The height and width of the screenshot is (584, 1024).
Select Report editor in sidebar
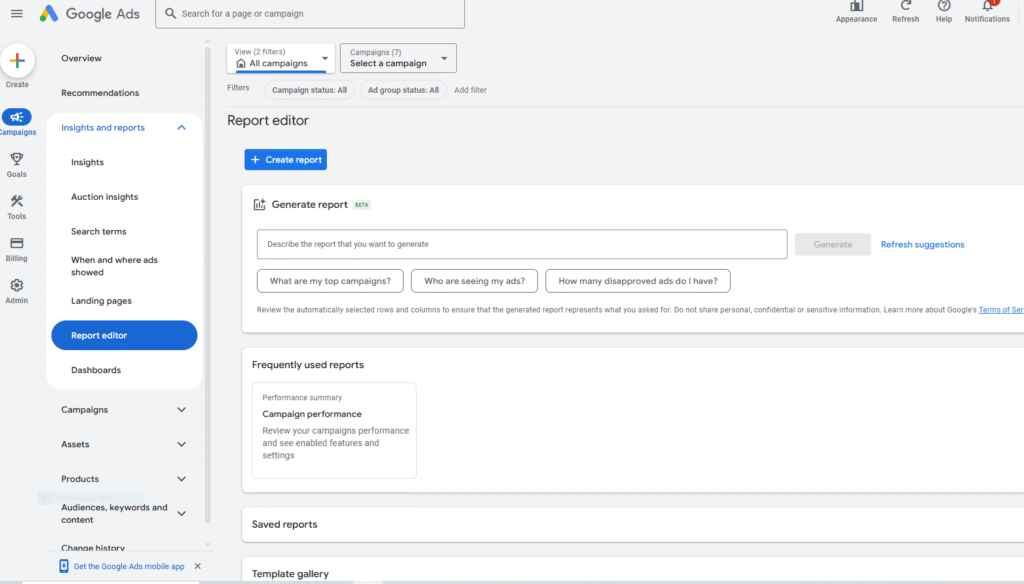coord(124,335)
